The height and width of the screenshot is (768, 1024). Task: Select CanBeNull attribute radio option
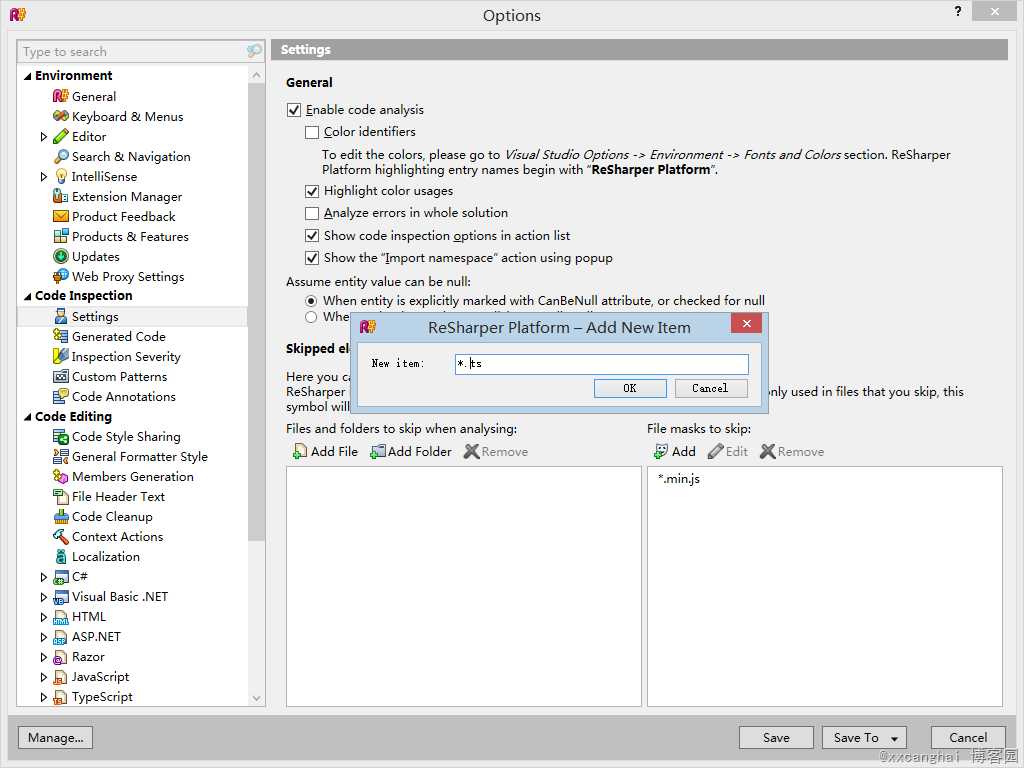pyautogui.click(x=311, y=301)
